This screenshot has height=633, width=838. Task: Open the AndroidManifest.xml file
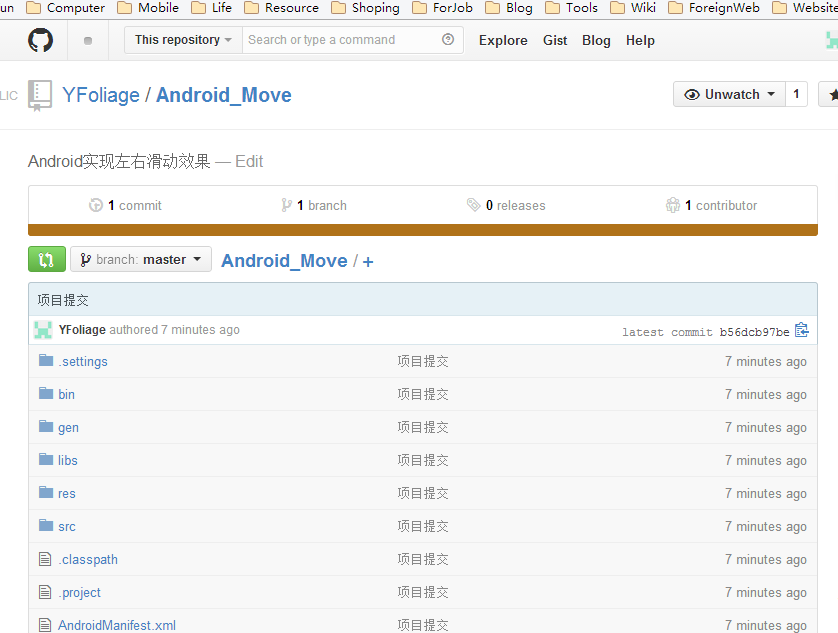(x=116, y=625)
